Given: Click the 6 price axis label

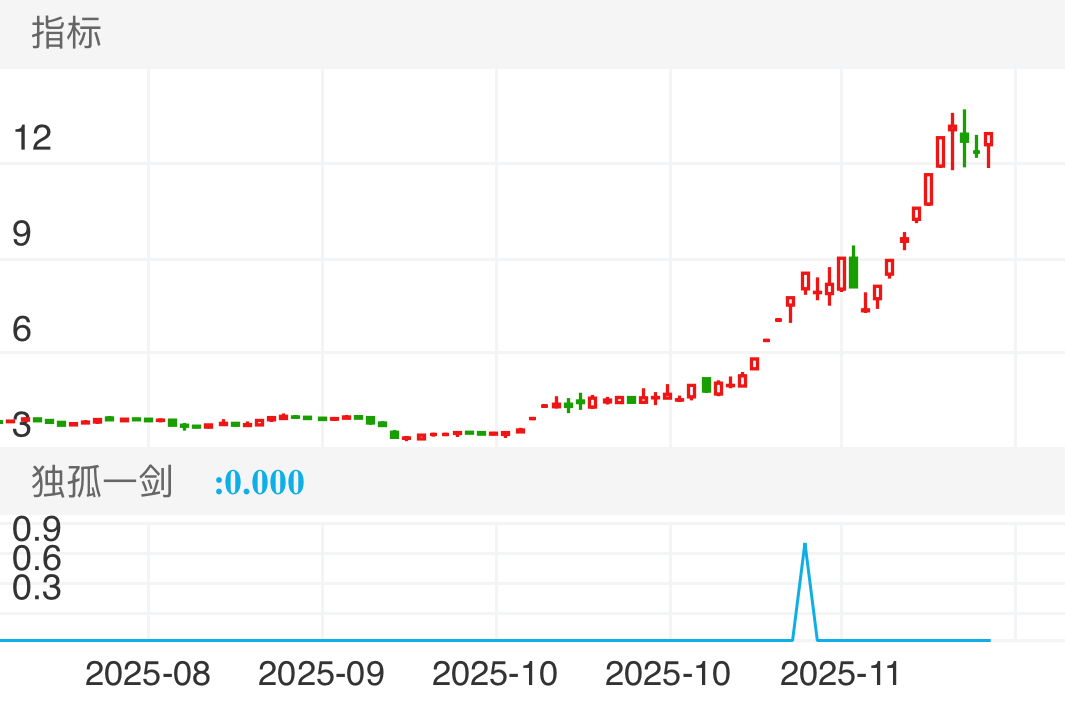Looking at the screenshot, I should tap(21, 329).
